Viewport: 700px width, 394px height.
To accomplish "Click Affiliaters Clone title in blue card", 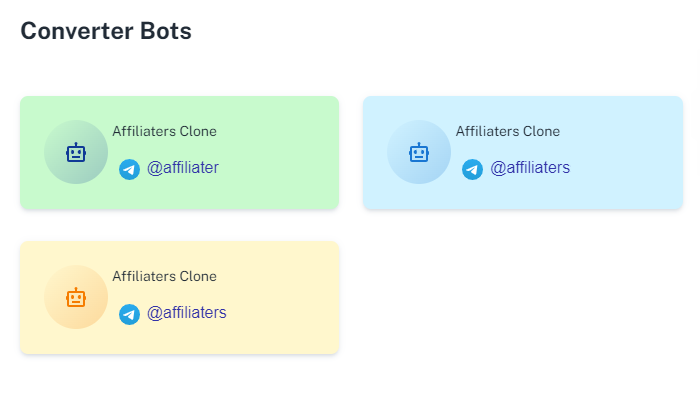I will click(508, 131).
